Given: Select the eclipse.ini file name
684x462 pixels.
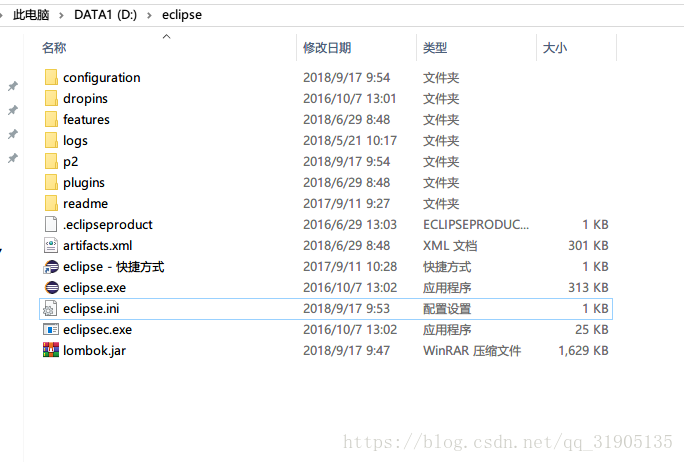Looking at the screenshot, I should 91,309.
